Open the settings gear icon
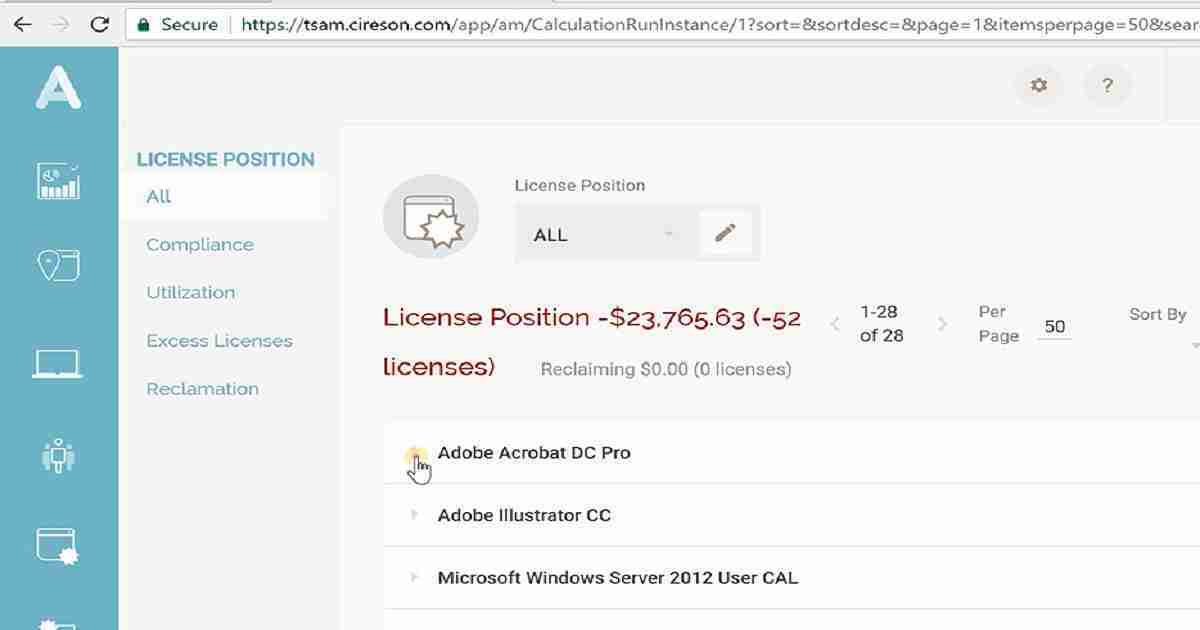 pyautogui.click(x=1038, y=86)
